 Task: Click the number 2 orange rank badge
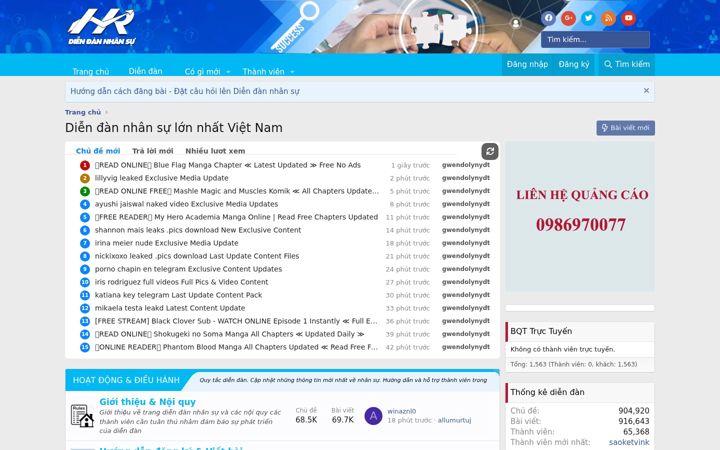85,178
